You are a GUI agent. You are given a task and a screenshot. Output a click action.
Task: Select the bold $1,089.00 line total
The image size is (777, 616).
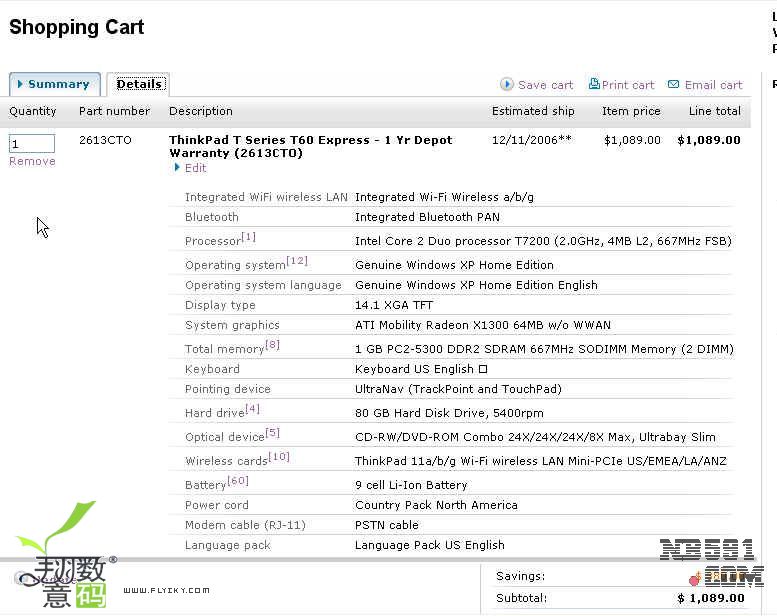[709, 140]
